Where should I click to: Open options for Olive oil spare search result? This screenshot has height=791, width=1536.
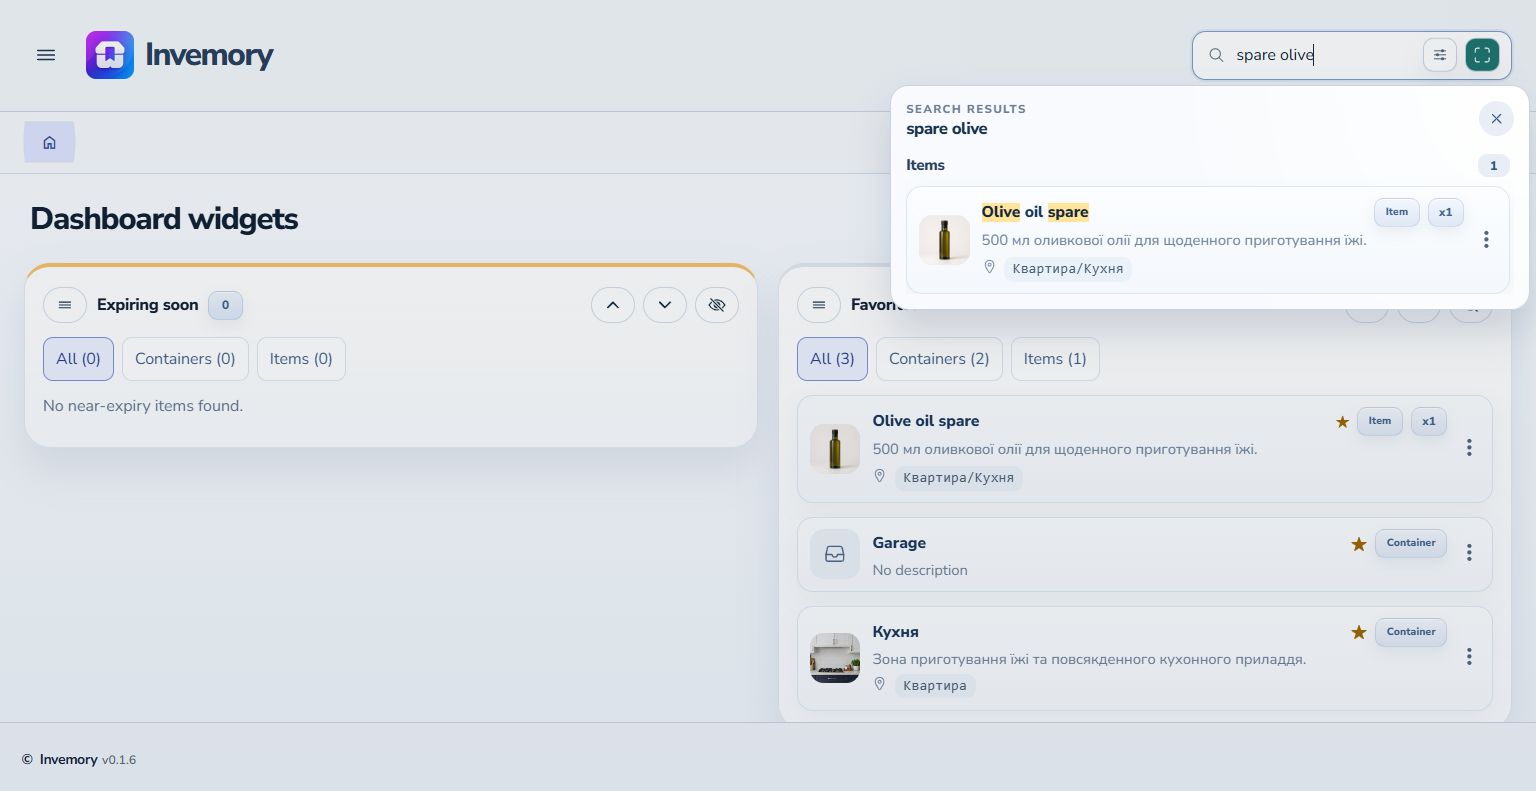point(1486,240)
